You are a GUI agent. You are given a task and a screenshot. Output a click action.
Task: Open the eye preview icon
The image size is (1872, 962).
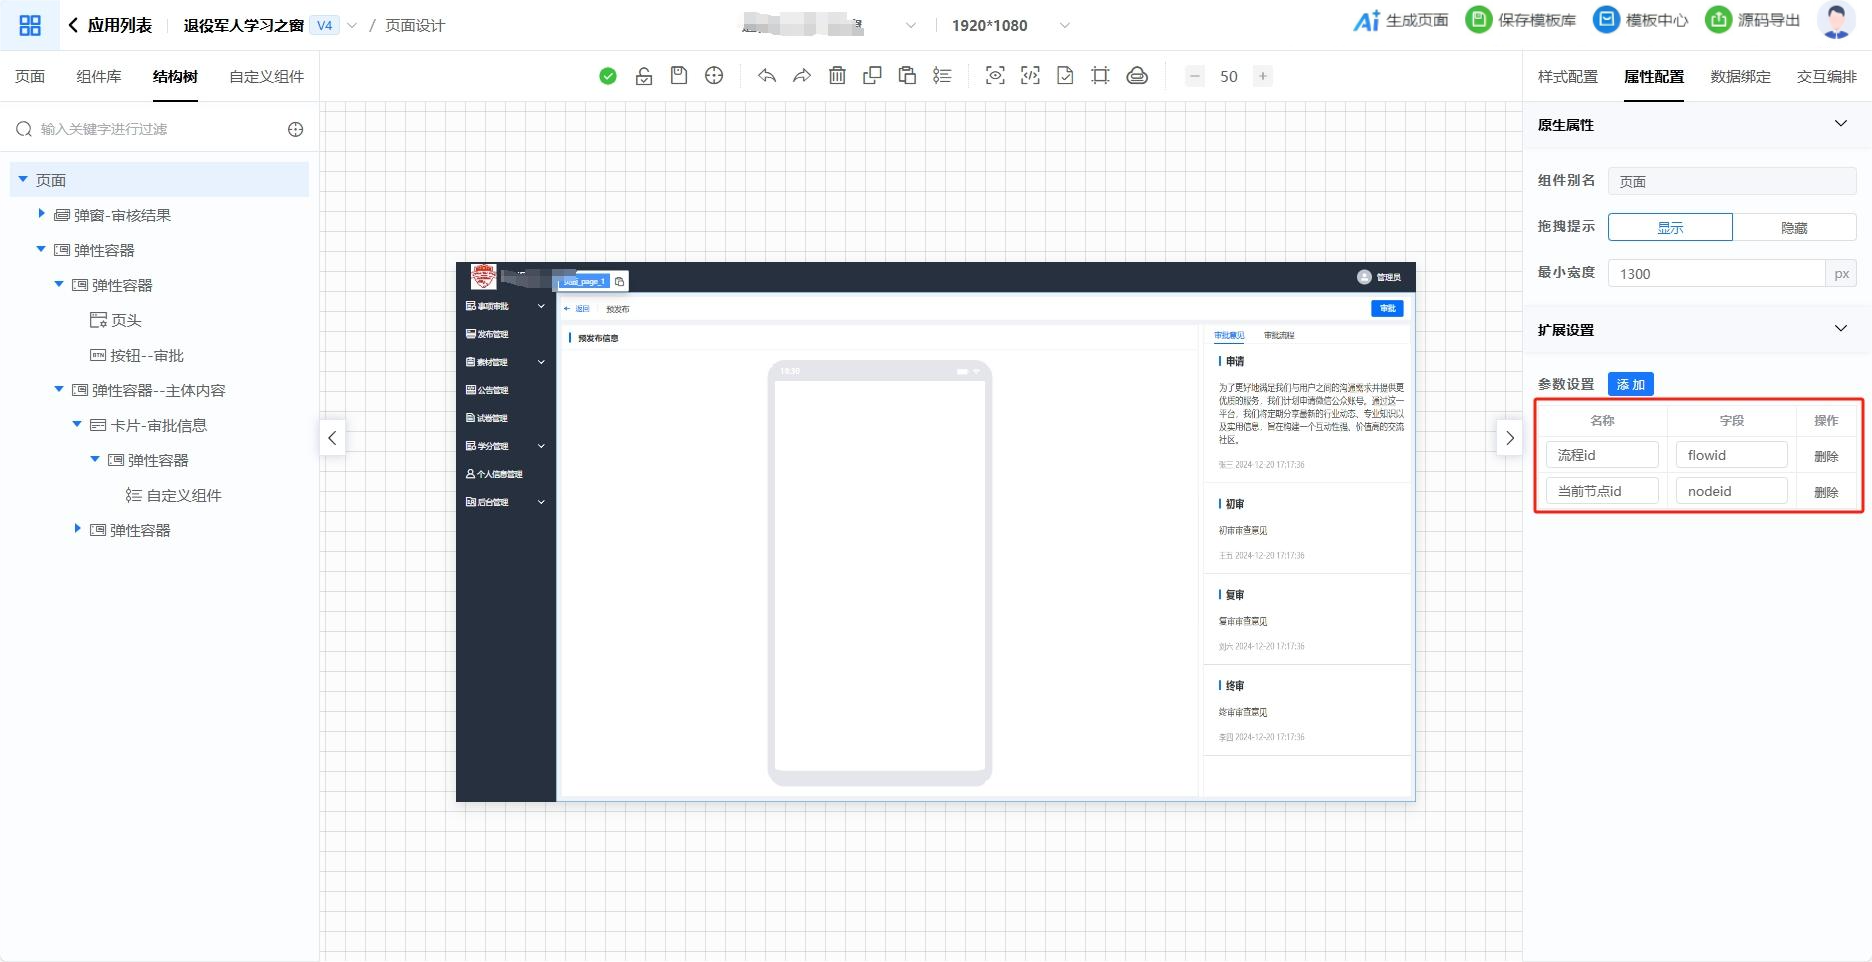[995, 76]
